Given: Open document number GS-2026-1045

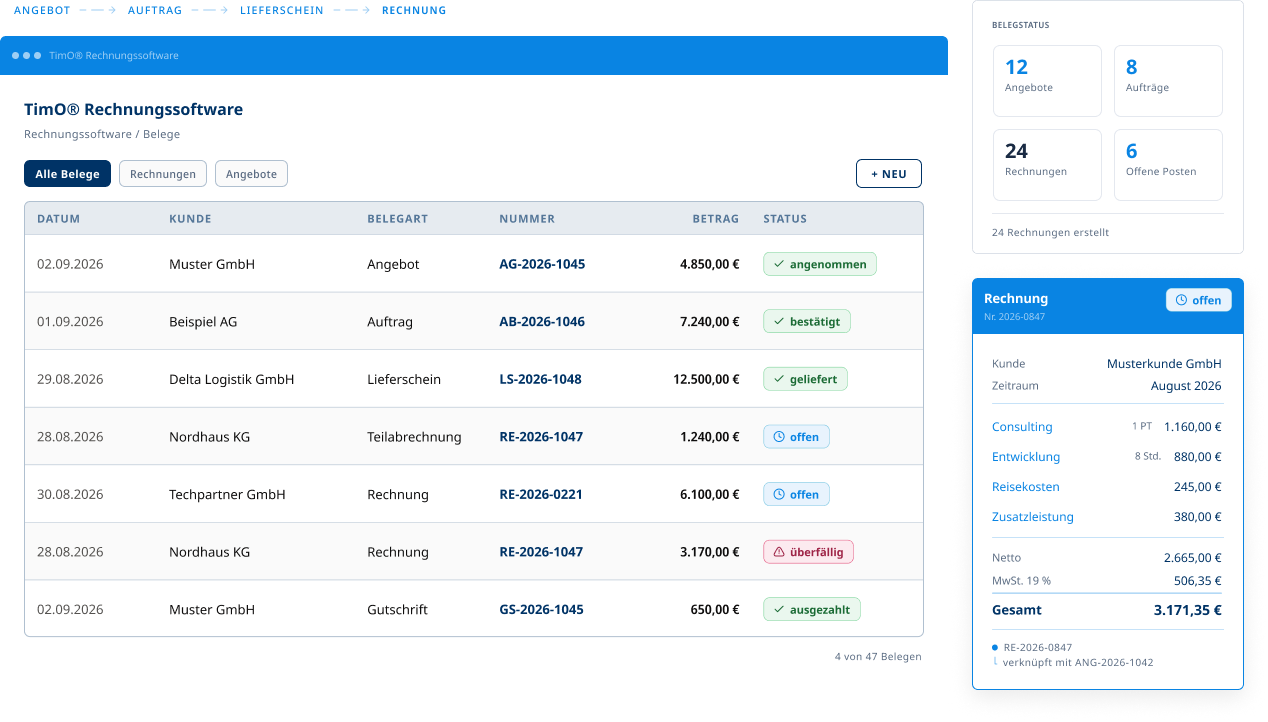Looking at the screenshot, I should pyautogui.click(x=542, y=609).
